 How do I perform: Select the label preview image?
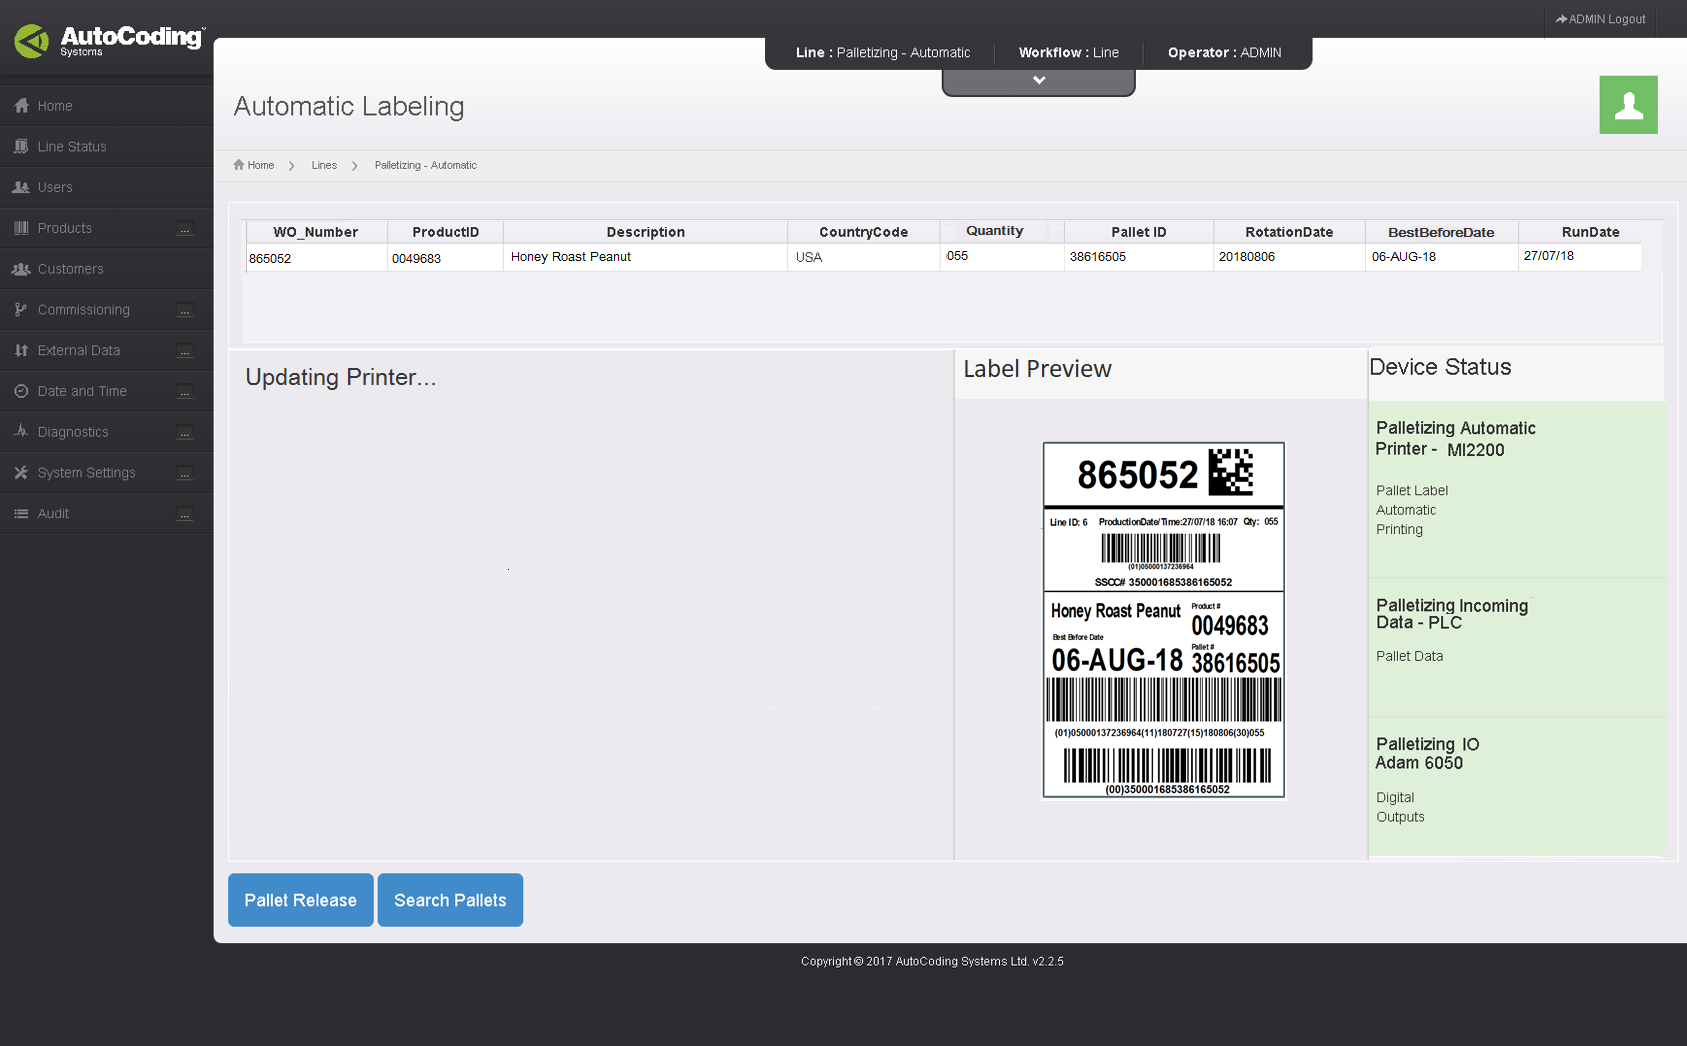coord(1163,620)
